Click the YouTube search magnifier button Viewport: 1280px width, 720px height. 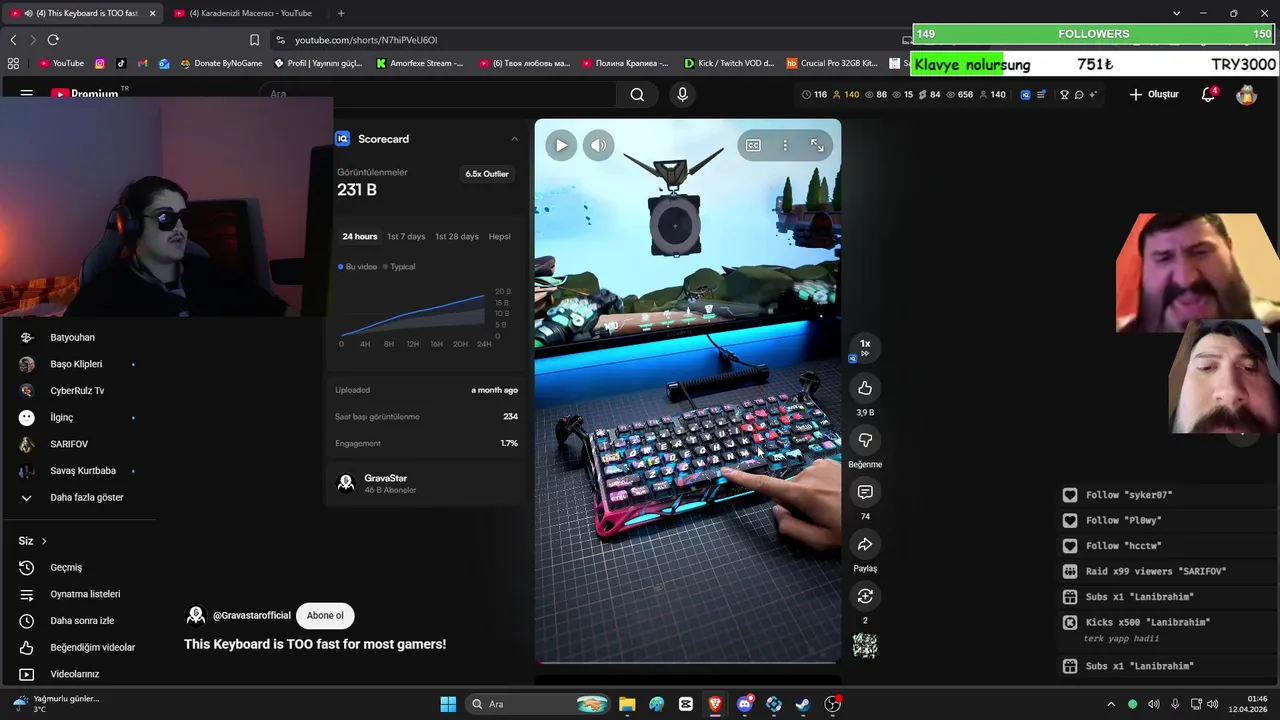(637, 94)
